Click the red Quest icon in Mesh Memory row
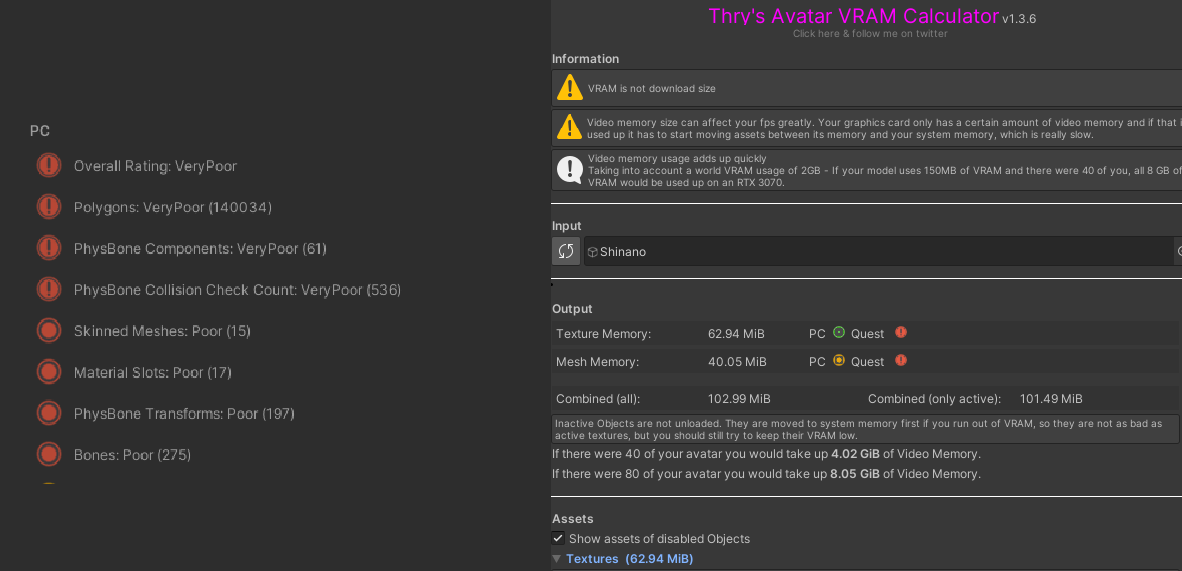Screen dimensions: 1182x571 point(900,361)
